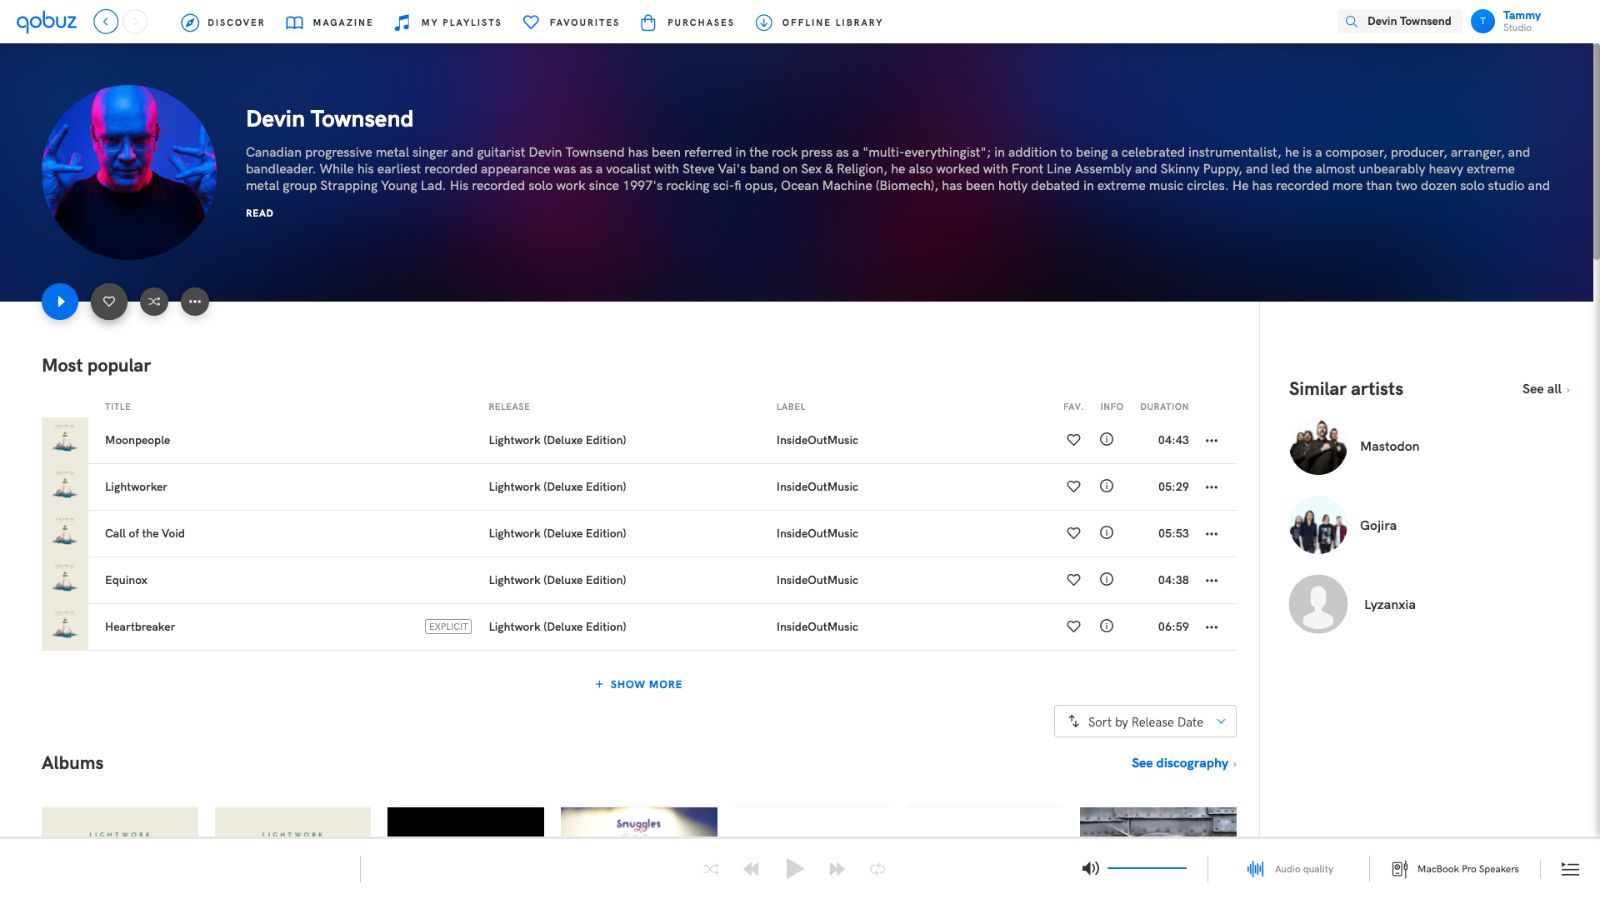Screen dimensions: 1600x900
Task: Click the page vertical scrollbar
Action: 1596,150
